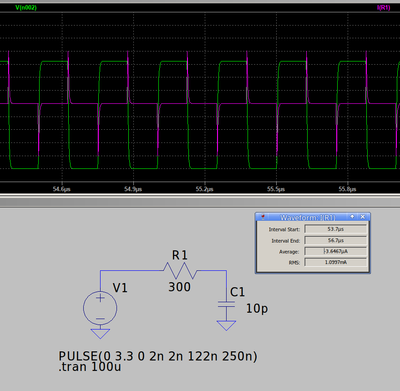Select the V1 voltage source symbol

[x=100, y=308]
